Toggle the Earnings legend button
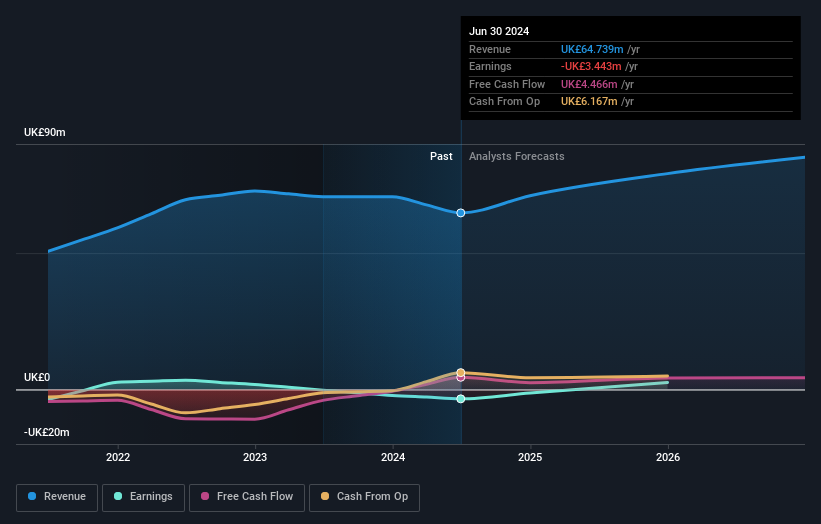The width and height of the screenshot is (821, 524). point(143,497)
